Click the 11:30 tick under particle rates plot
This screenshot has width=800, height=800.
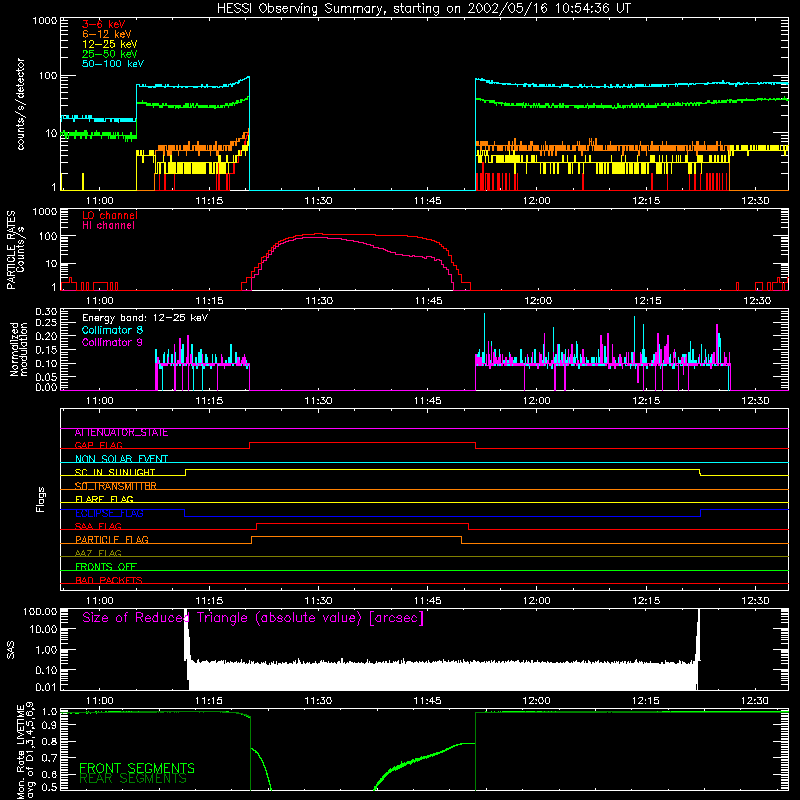pos(319,301)
